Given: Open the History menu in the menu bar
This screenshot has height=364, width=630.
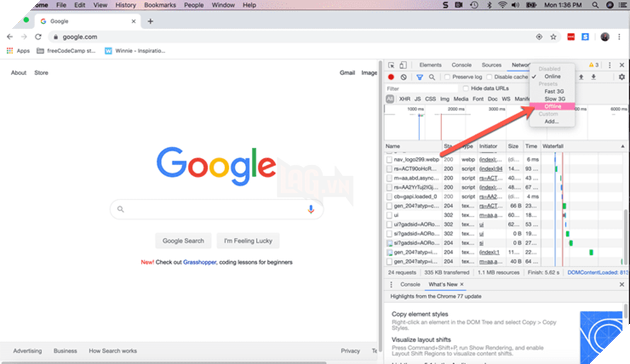Looking at the screenshot, I should point(125,5).
